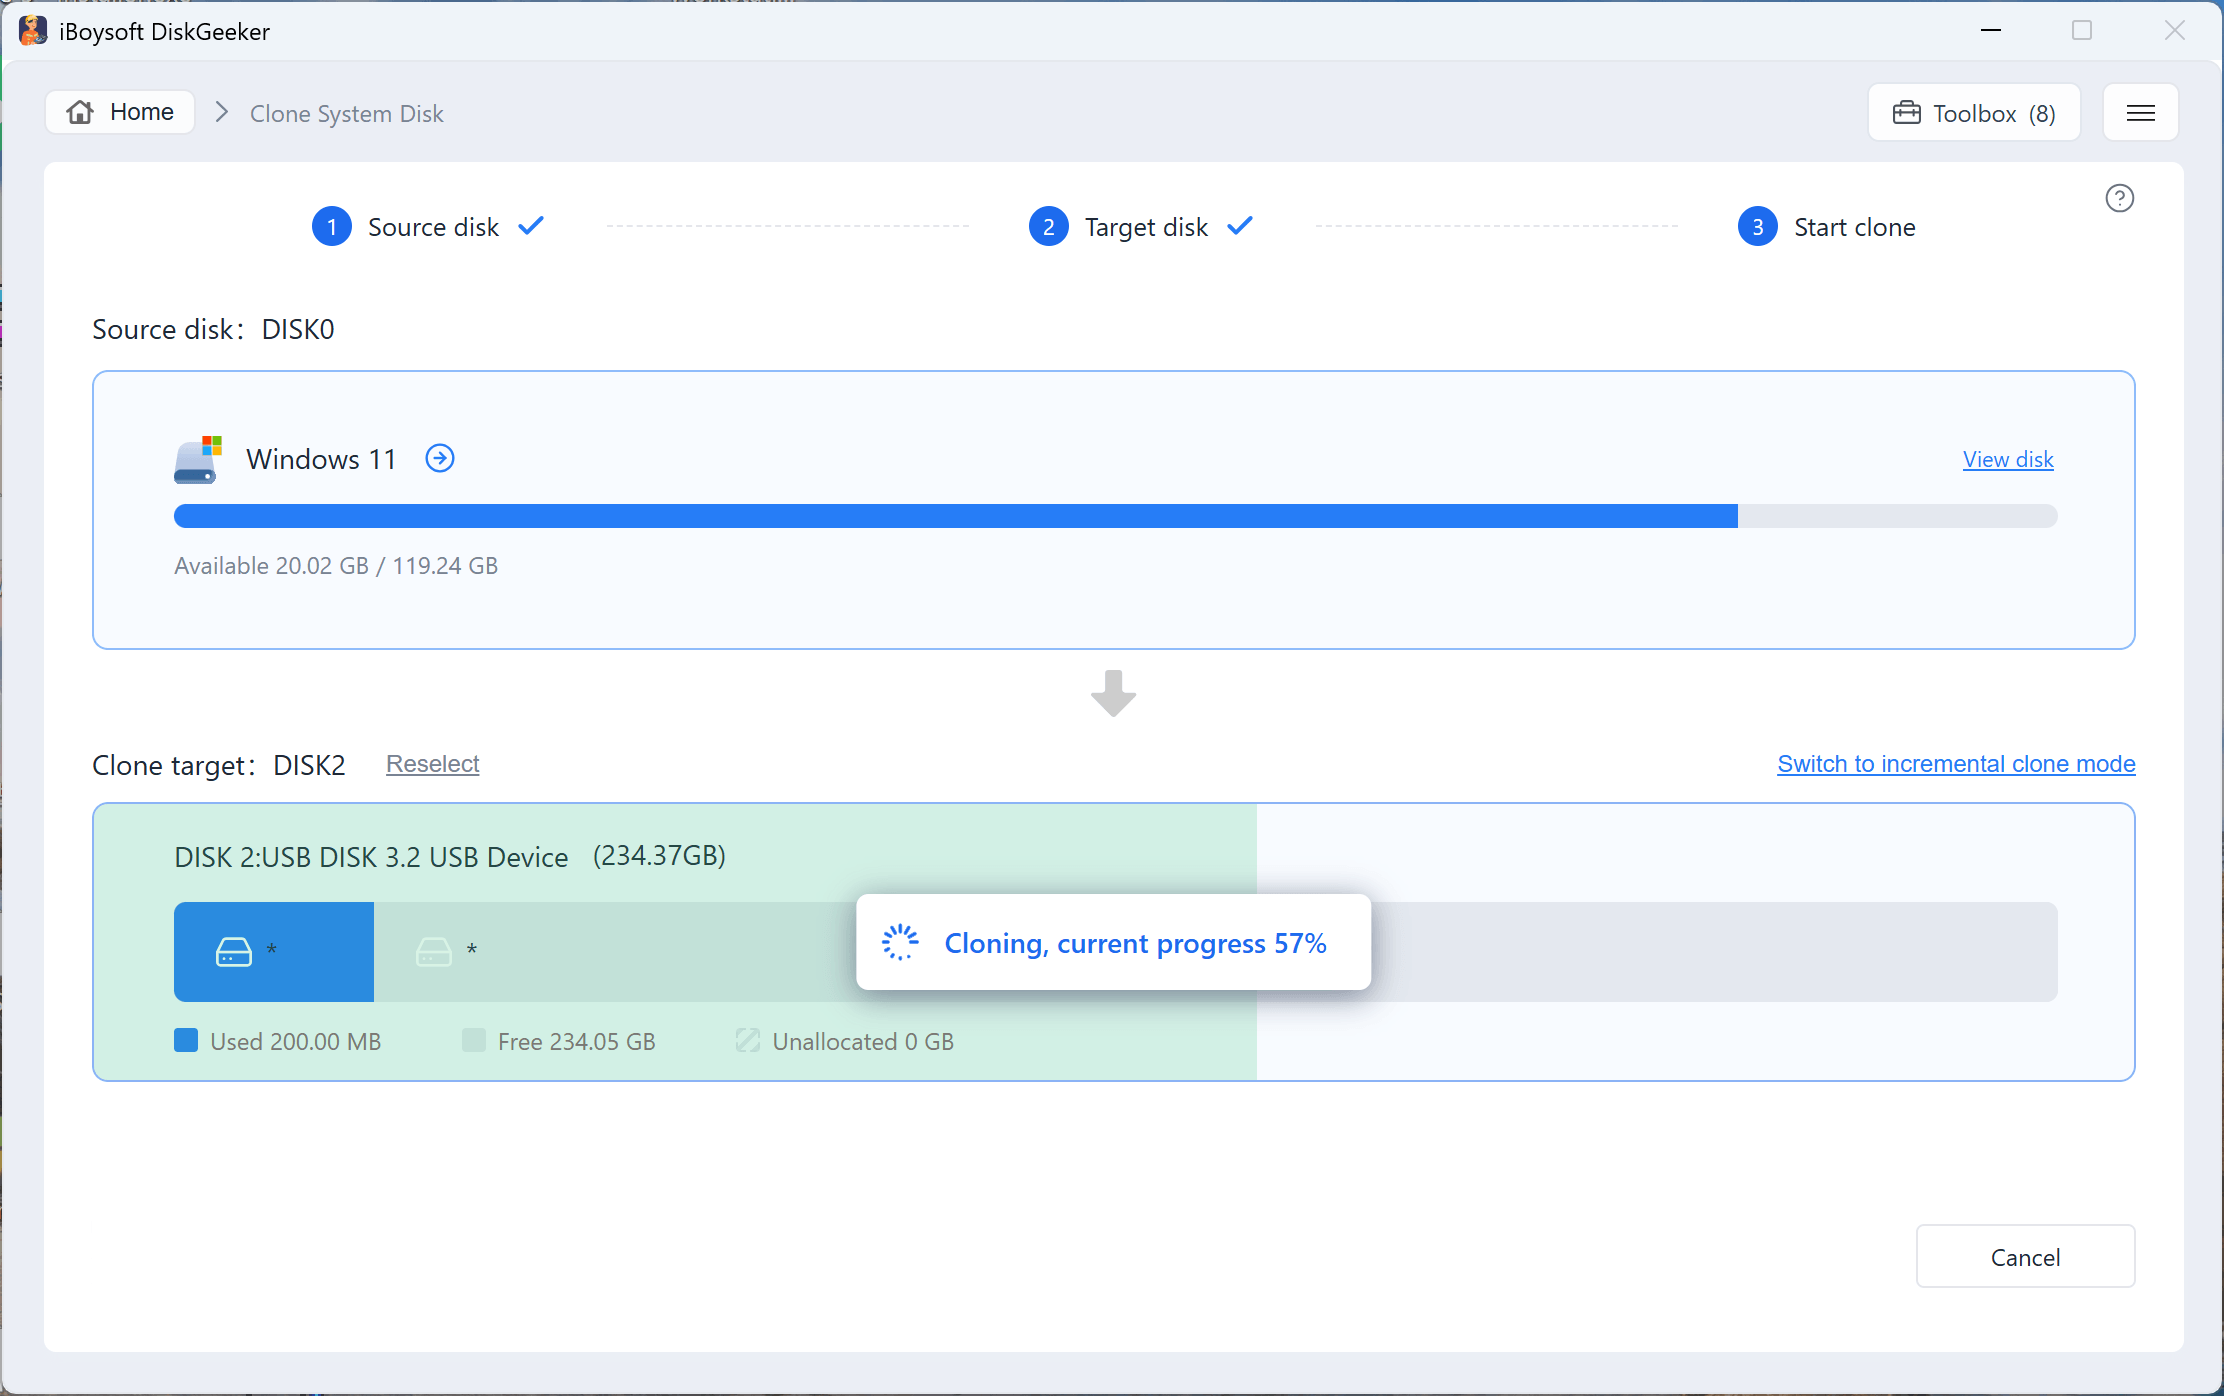This screenshot has height=1396, width=2224.
Task: Select step 3 Start clone
Action: (x=1827, y=227)
